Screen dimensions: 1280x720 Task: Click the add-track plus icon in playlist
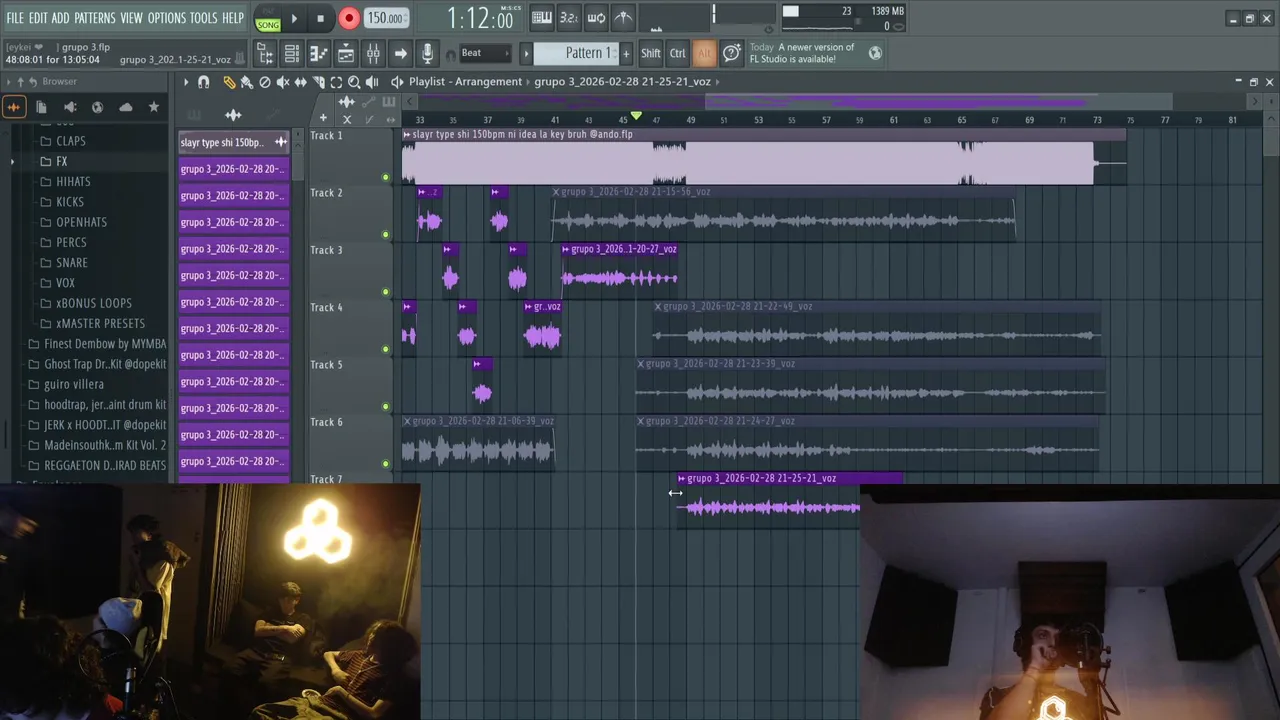pos(322,118)
